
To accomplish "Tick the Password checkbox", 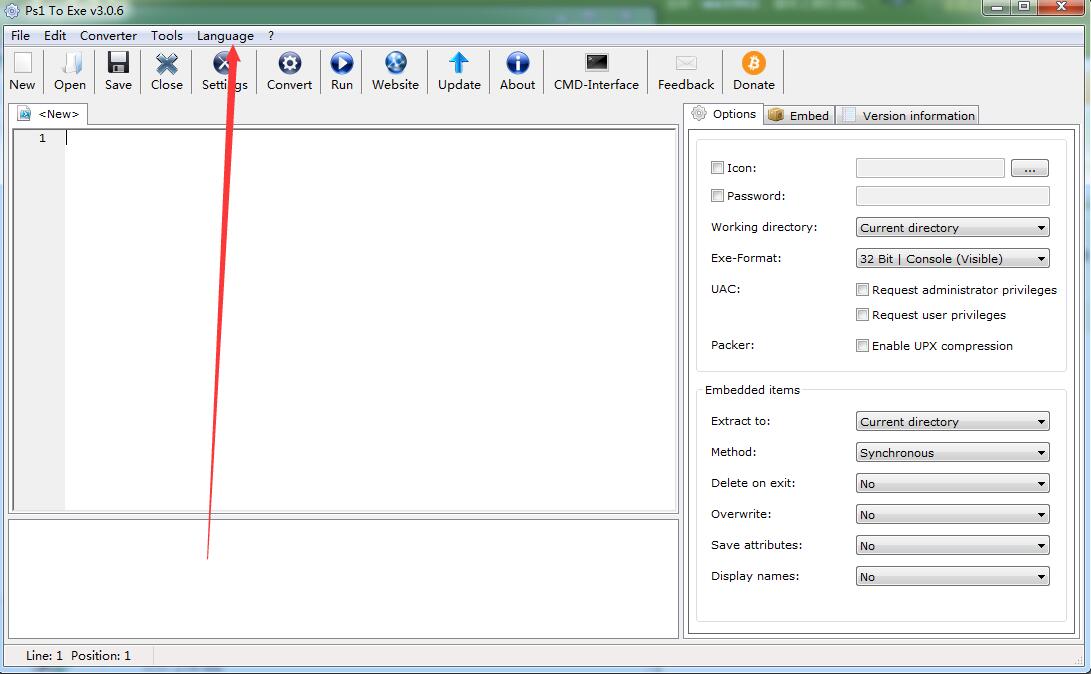I will [x=717, y=196].
